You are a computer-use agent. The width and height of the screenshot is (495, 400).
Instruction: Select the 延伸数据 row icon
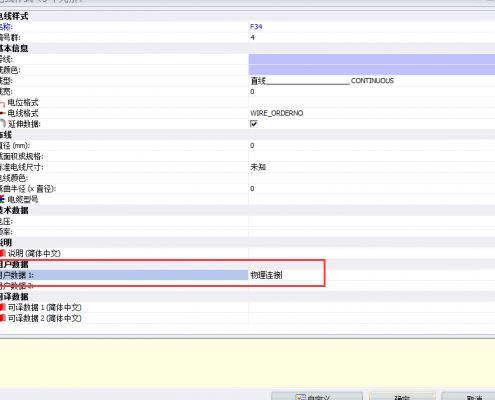click(x=3, y=124)
